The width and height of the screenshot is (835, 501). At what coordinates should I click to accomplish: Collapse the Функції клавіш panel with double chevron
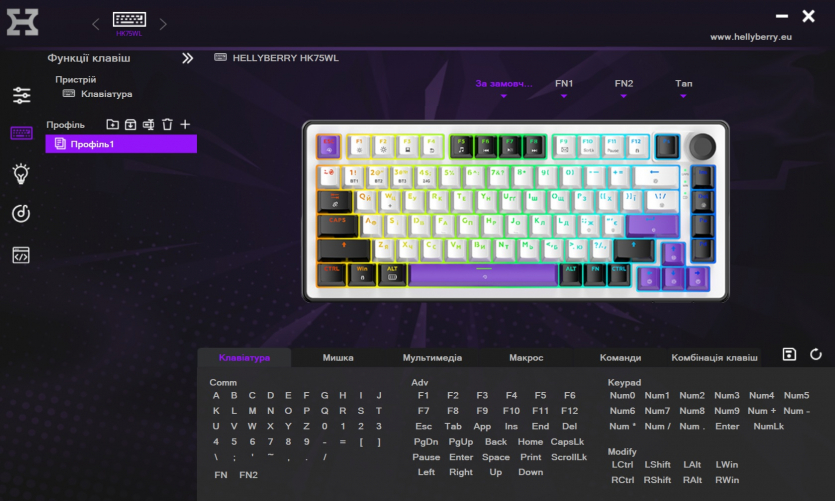click(x=187, y=58)
